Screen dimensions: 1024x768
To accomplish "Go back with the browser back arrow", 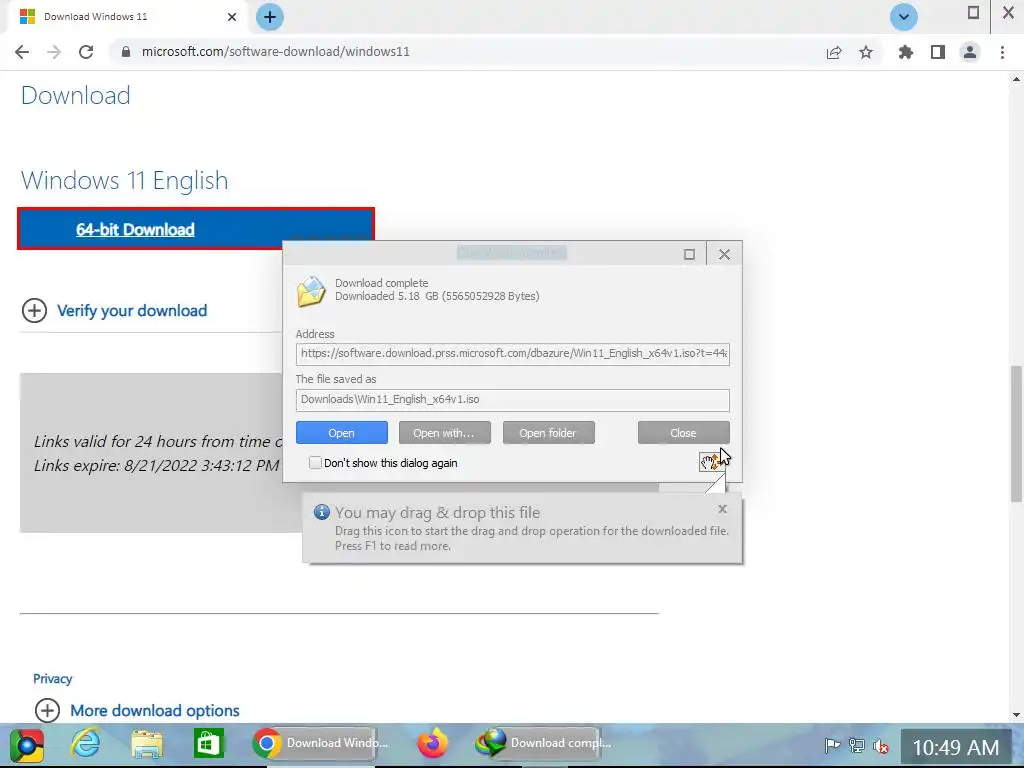I will 22,52.
